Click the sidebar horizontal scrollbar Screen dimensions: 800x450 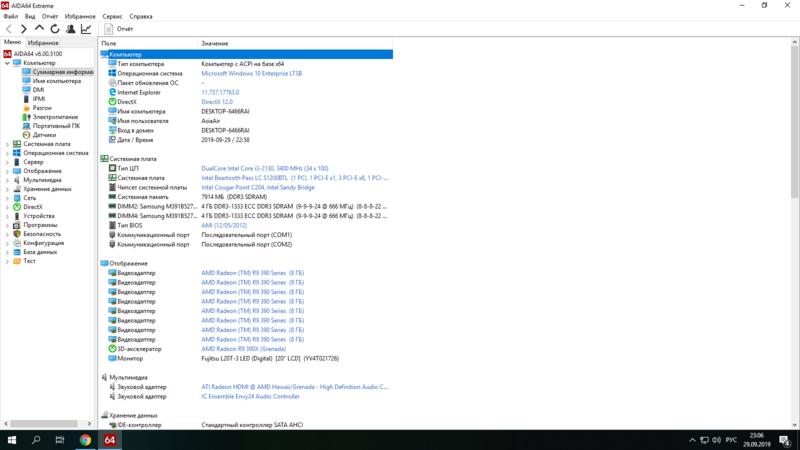(x=44, y=423)
